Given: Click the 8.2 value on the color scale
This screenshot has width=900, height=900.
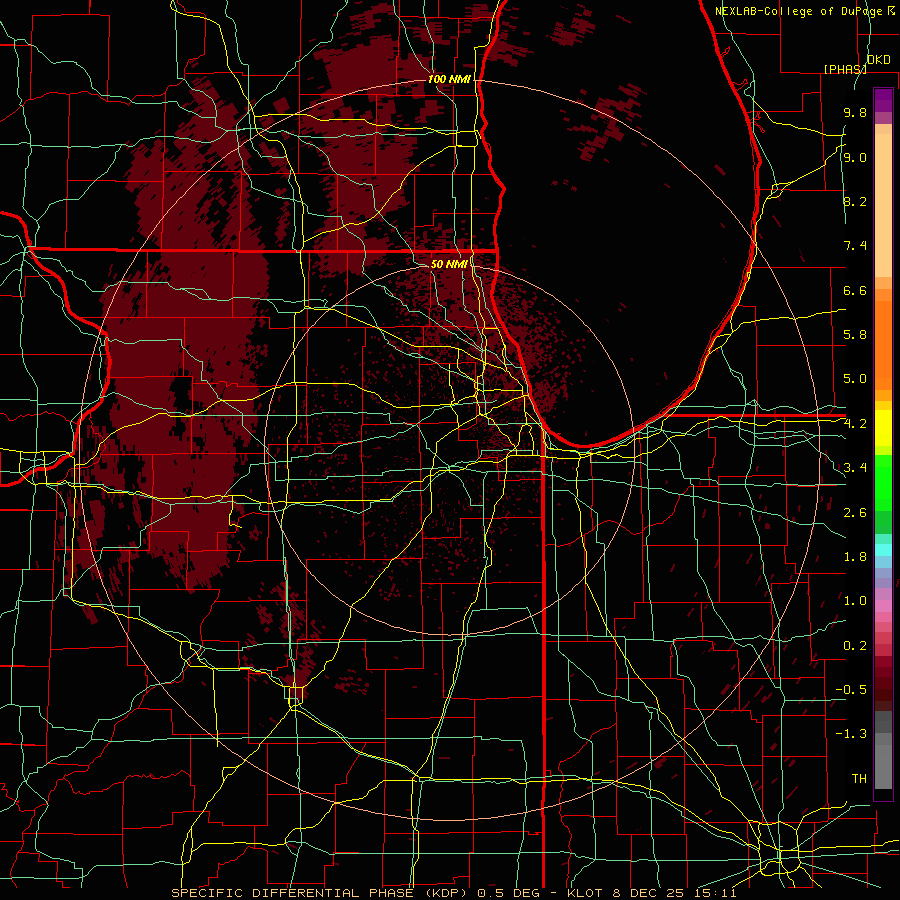Looking at the screenshot, I should (x=855, y=201).
